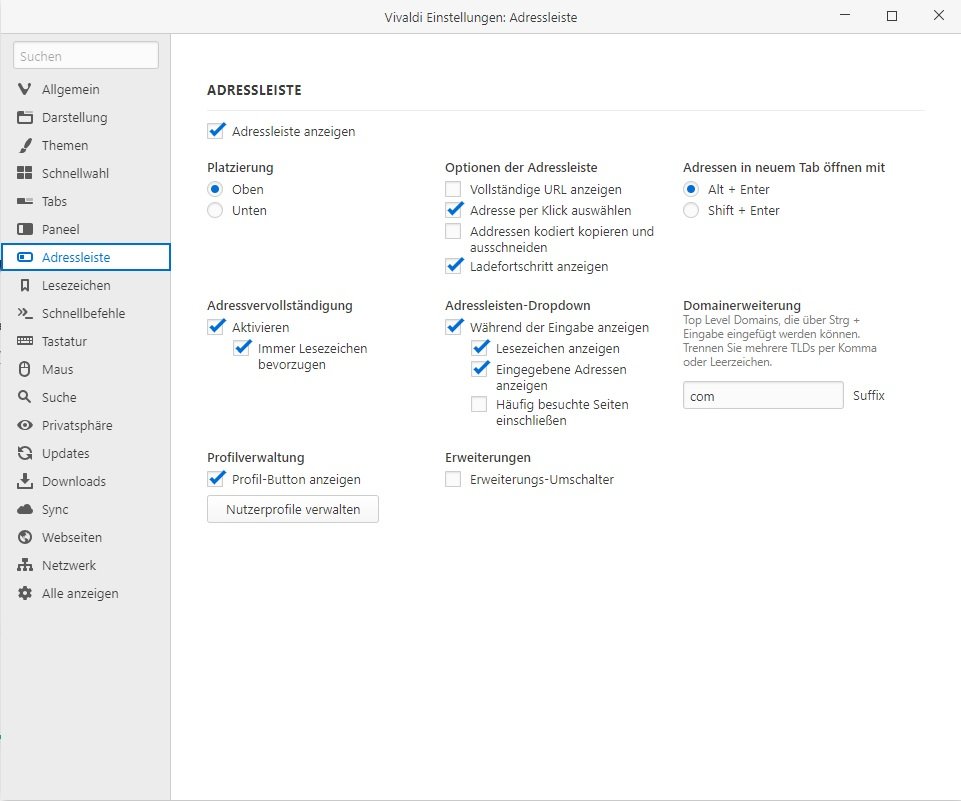
Task: Click the Tabs icon in sidebar
Action: (25, 201)
